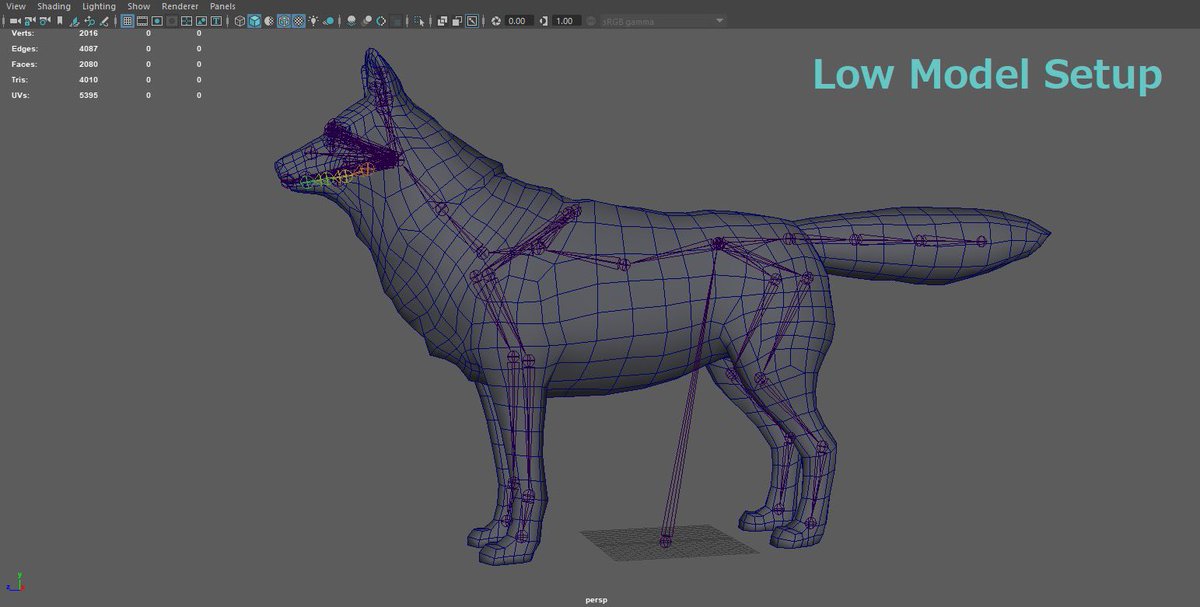Click the Gamma reset icon

(543, 21)
